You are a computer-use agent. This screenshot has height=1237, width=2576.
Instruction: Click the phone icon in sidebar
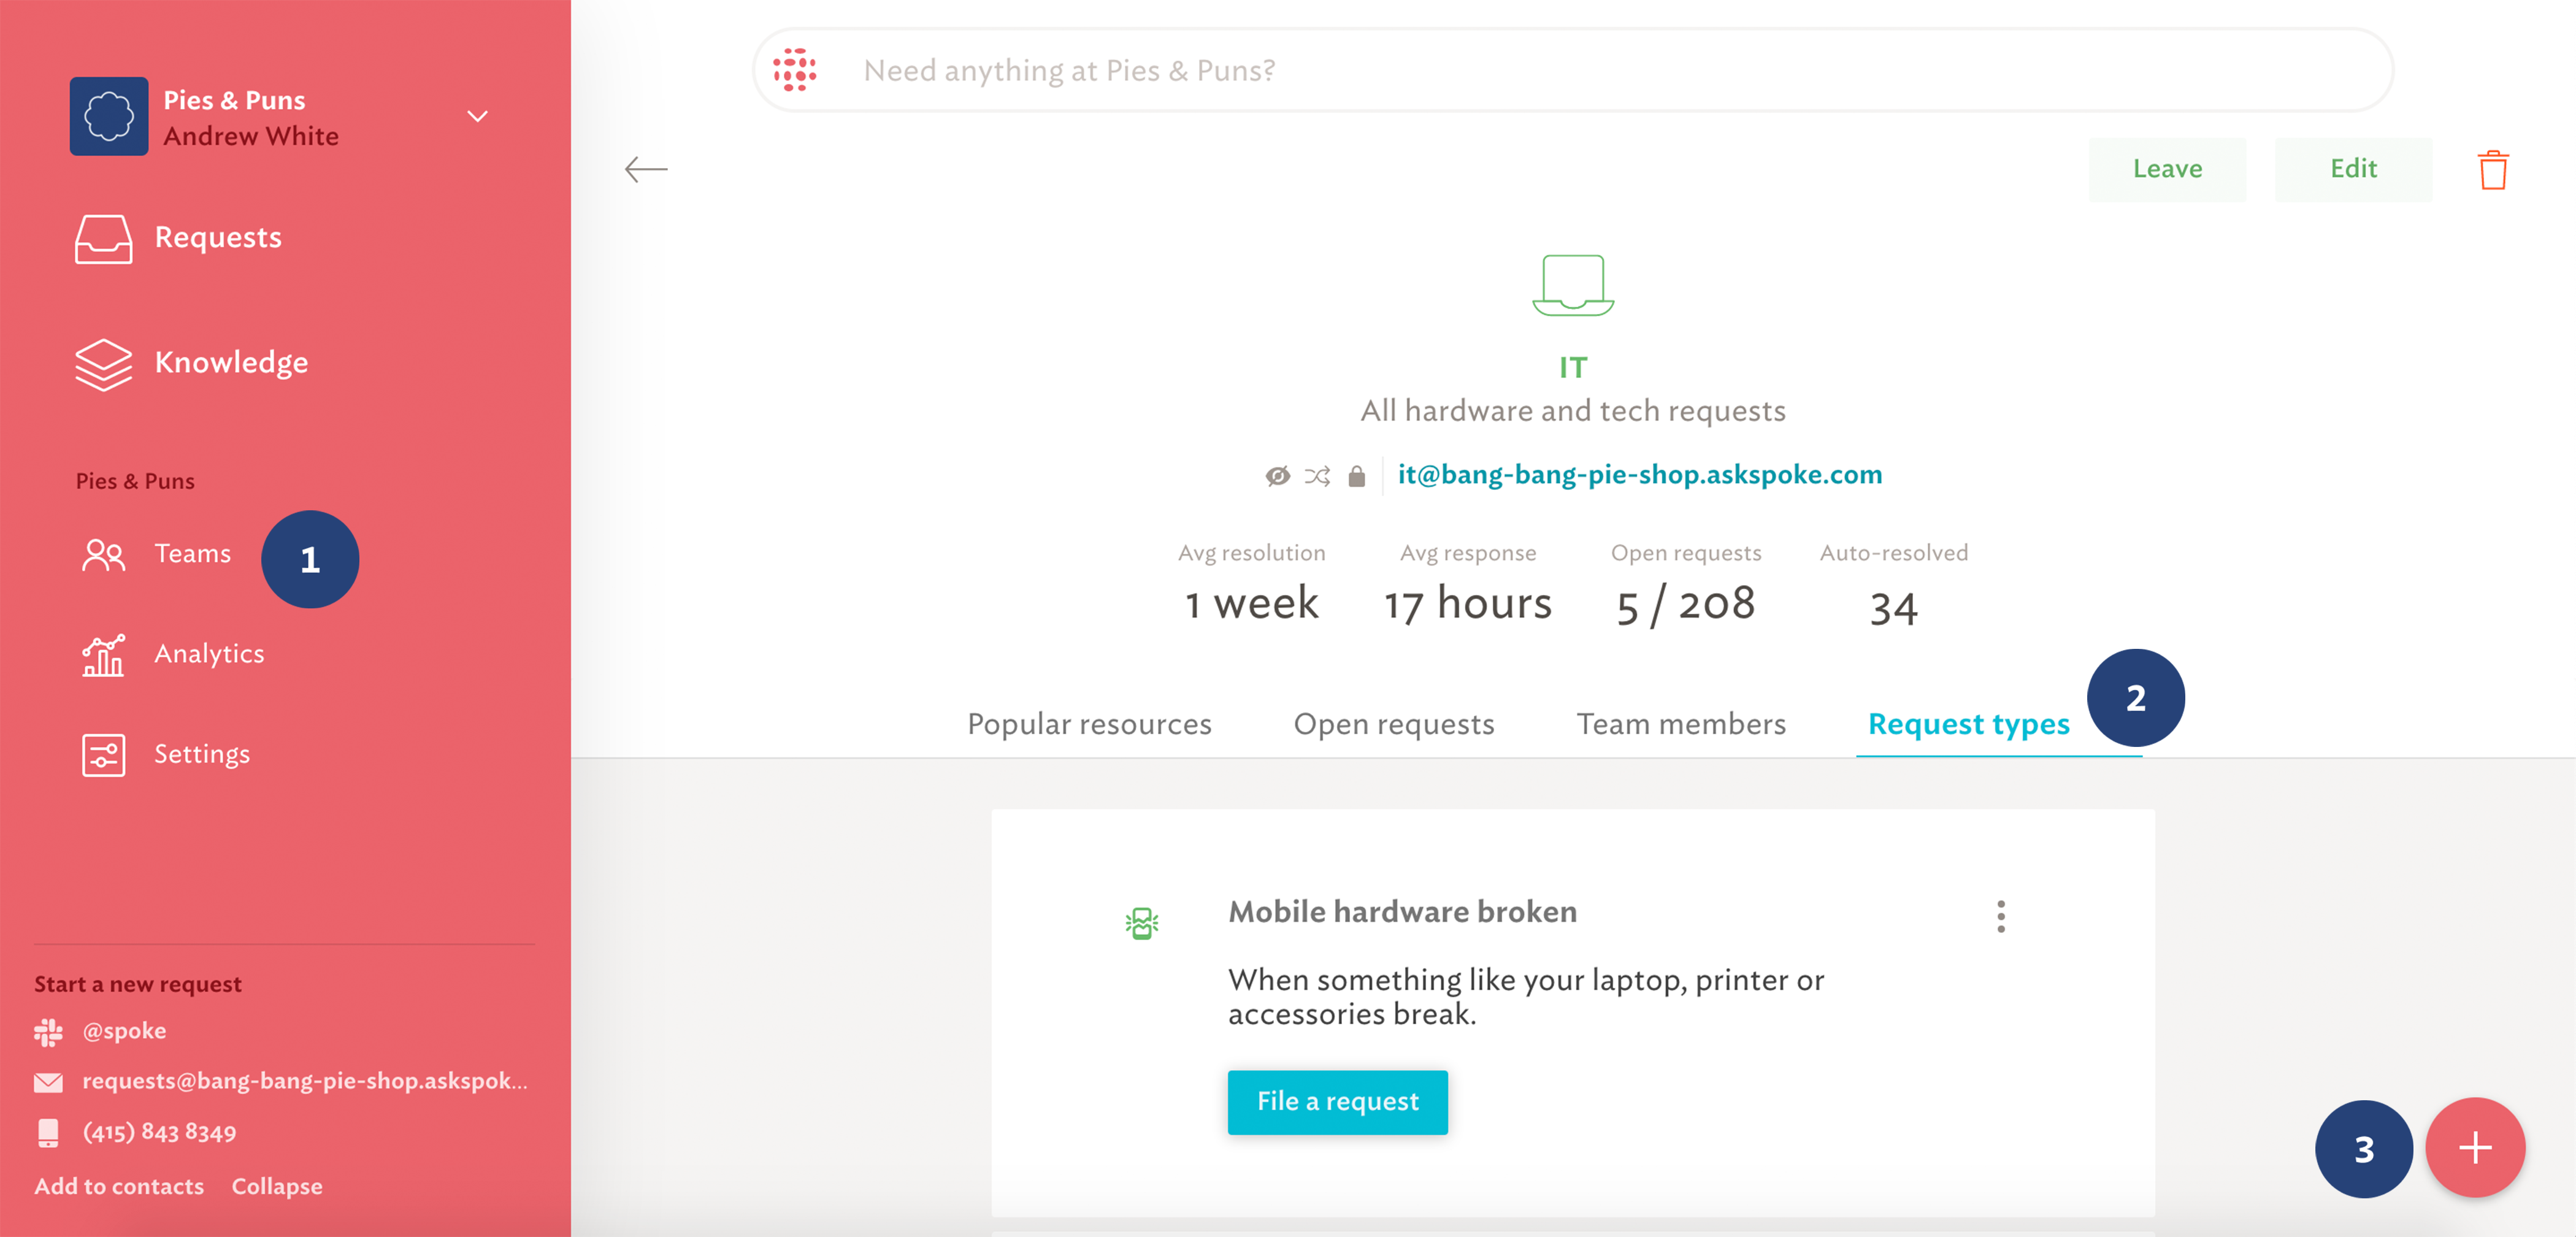pos(48,1133)
